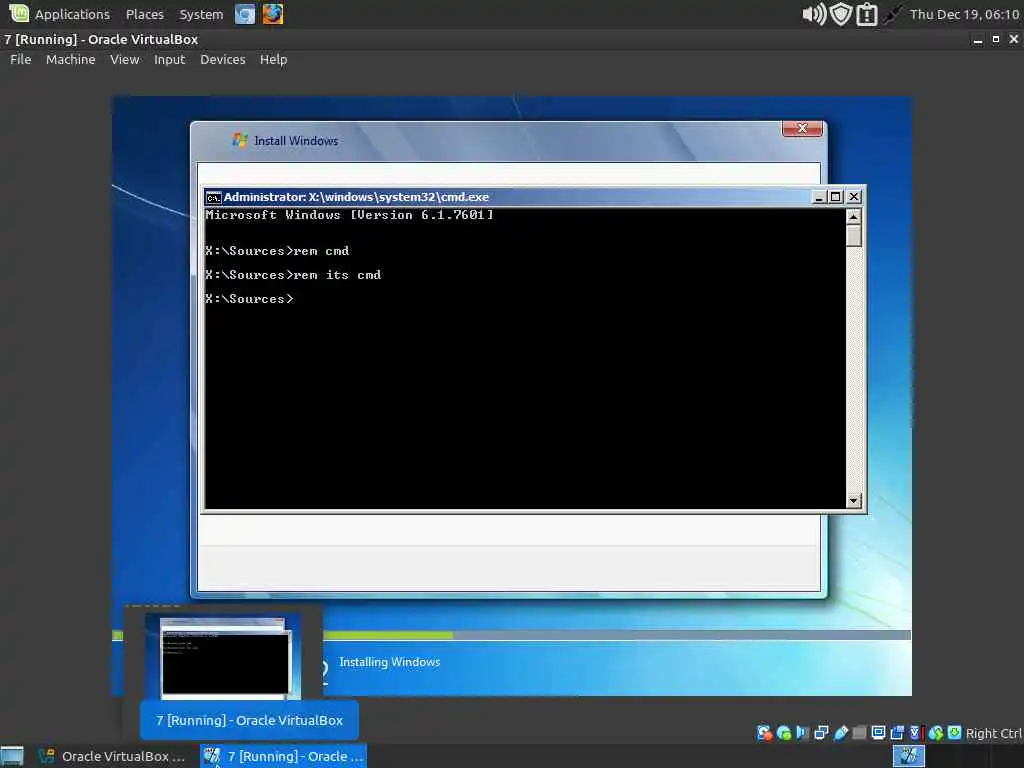Click the mouse integration status icon
The width and height of the screenshot is (1024, 768).
tap(936, 733)
